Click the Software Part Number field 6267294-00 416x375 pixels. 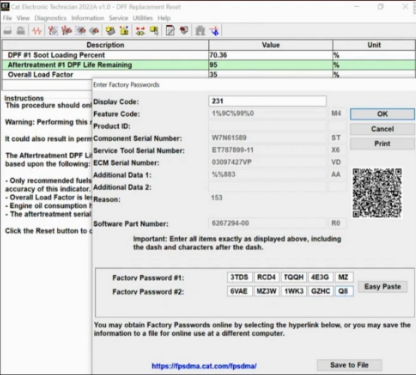click(x=267, y=223)
